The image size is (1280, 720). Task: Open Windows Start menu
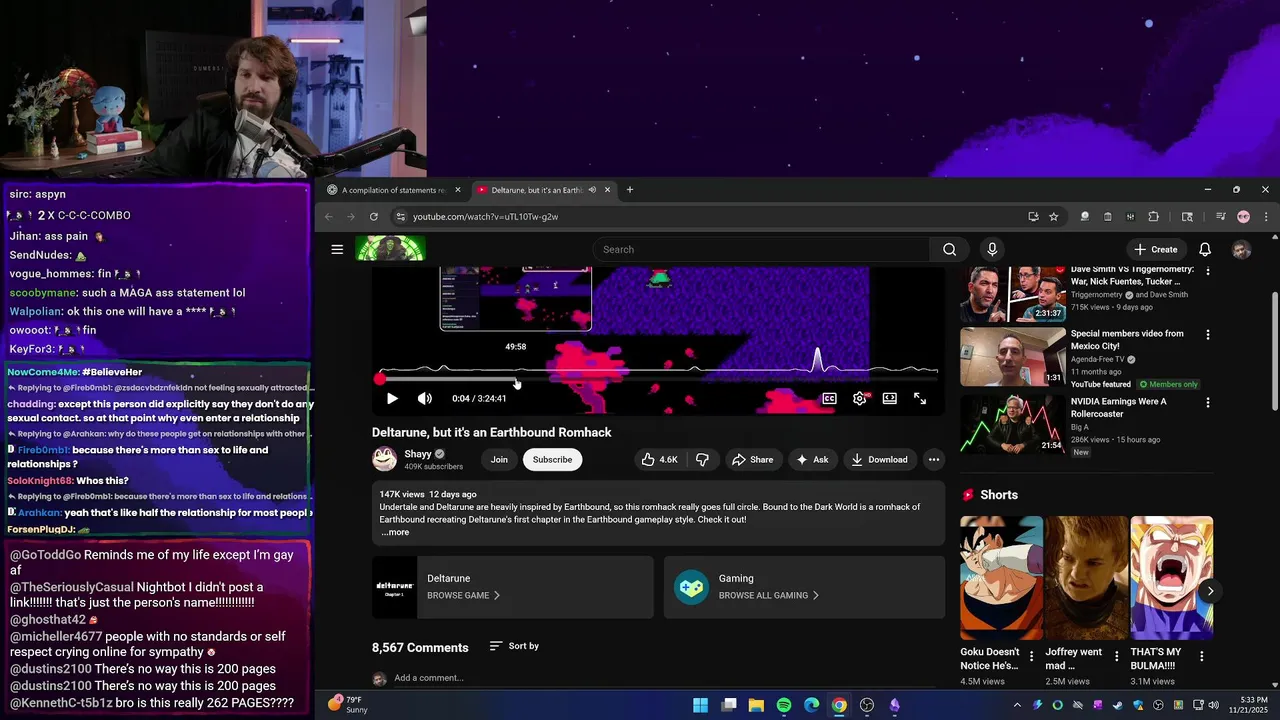click(x=700, y=705)
